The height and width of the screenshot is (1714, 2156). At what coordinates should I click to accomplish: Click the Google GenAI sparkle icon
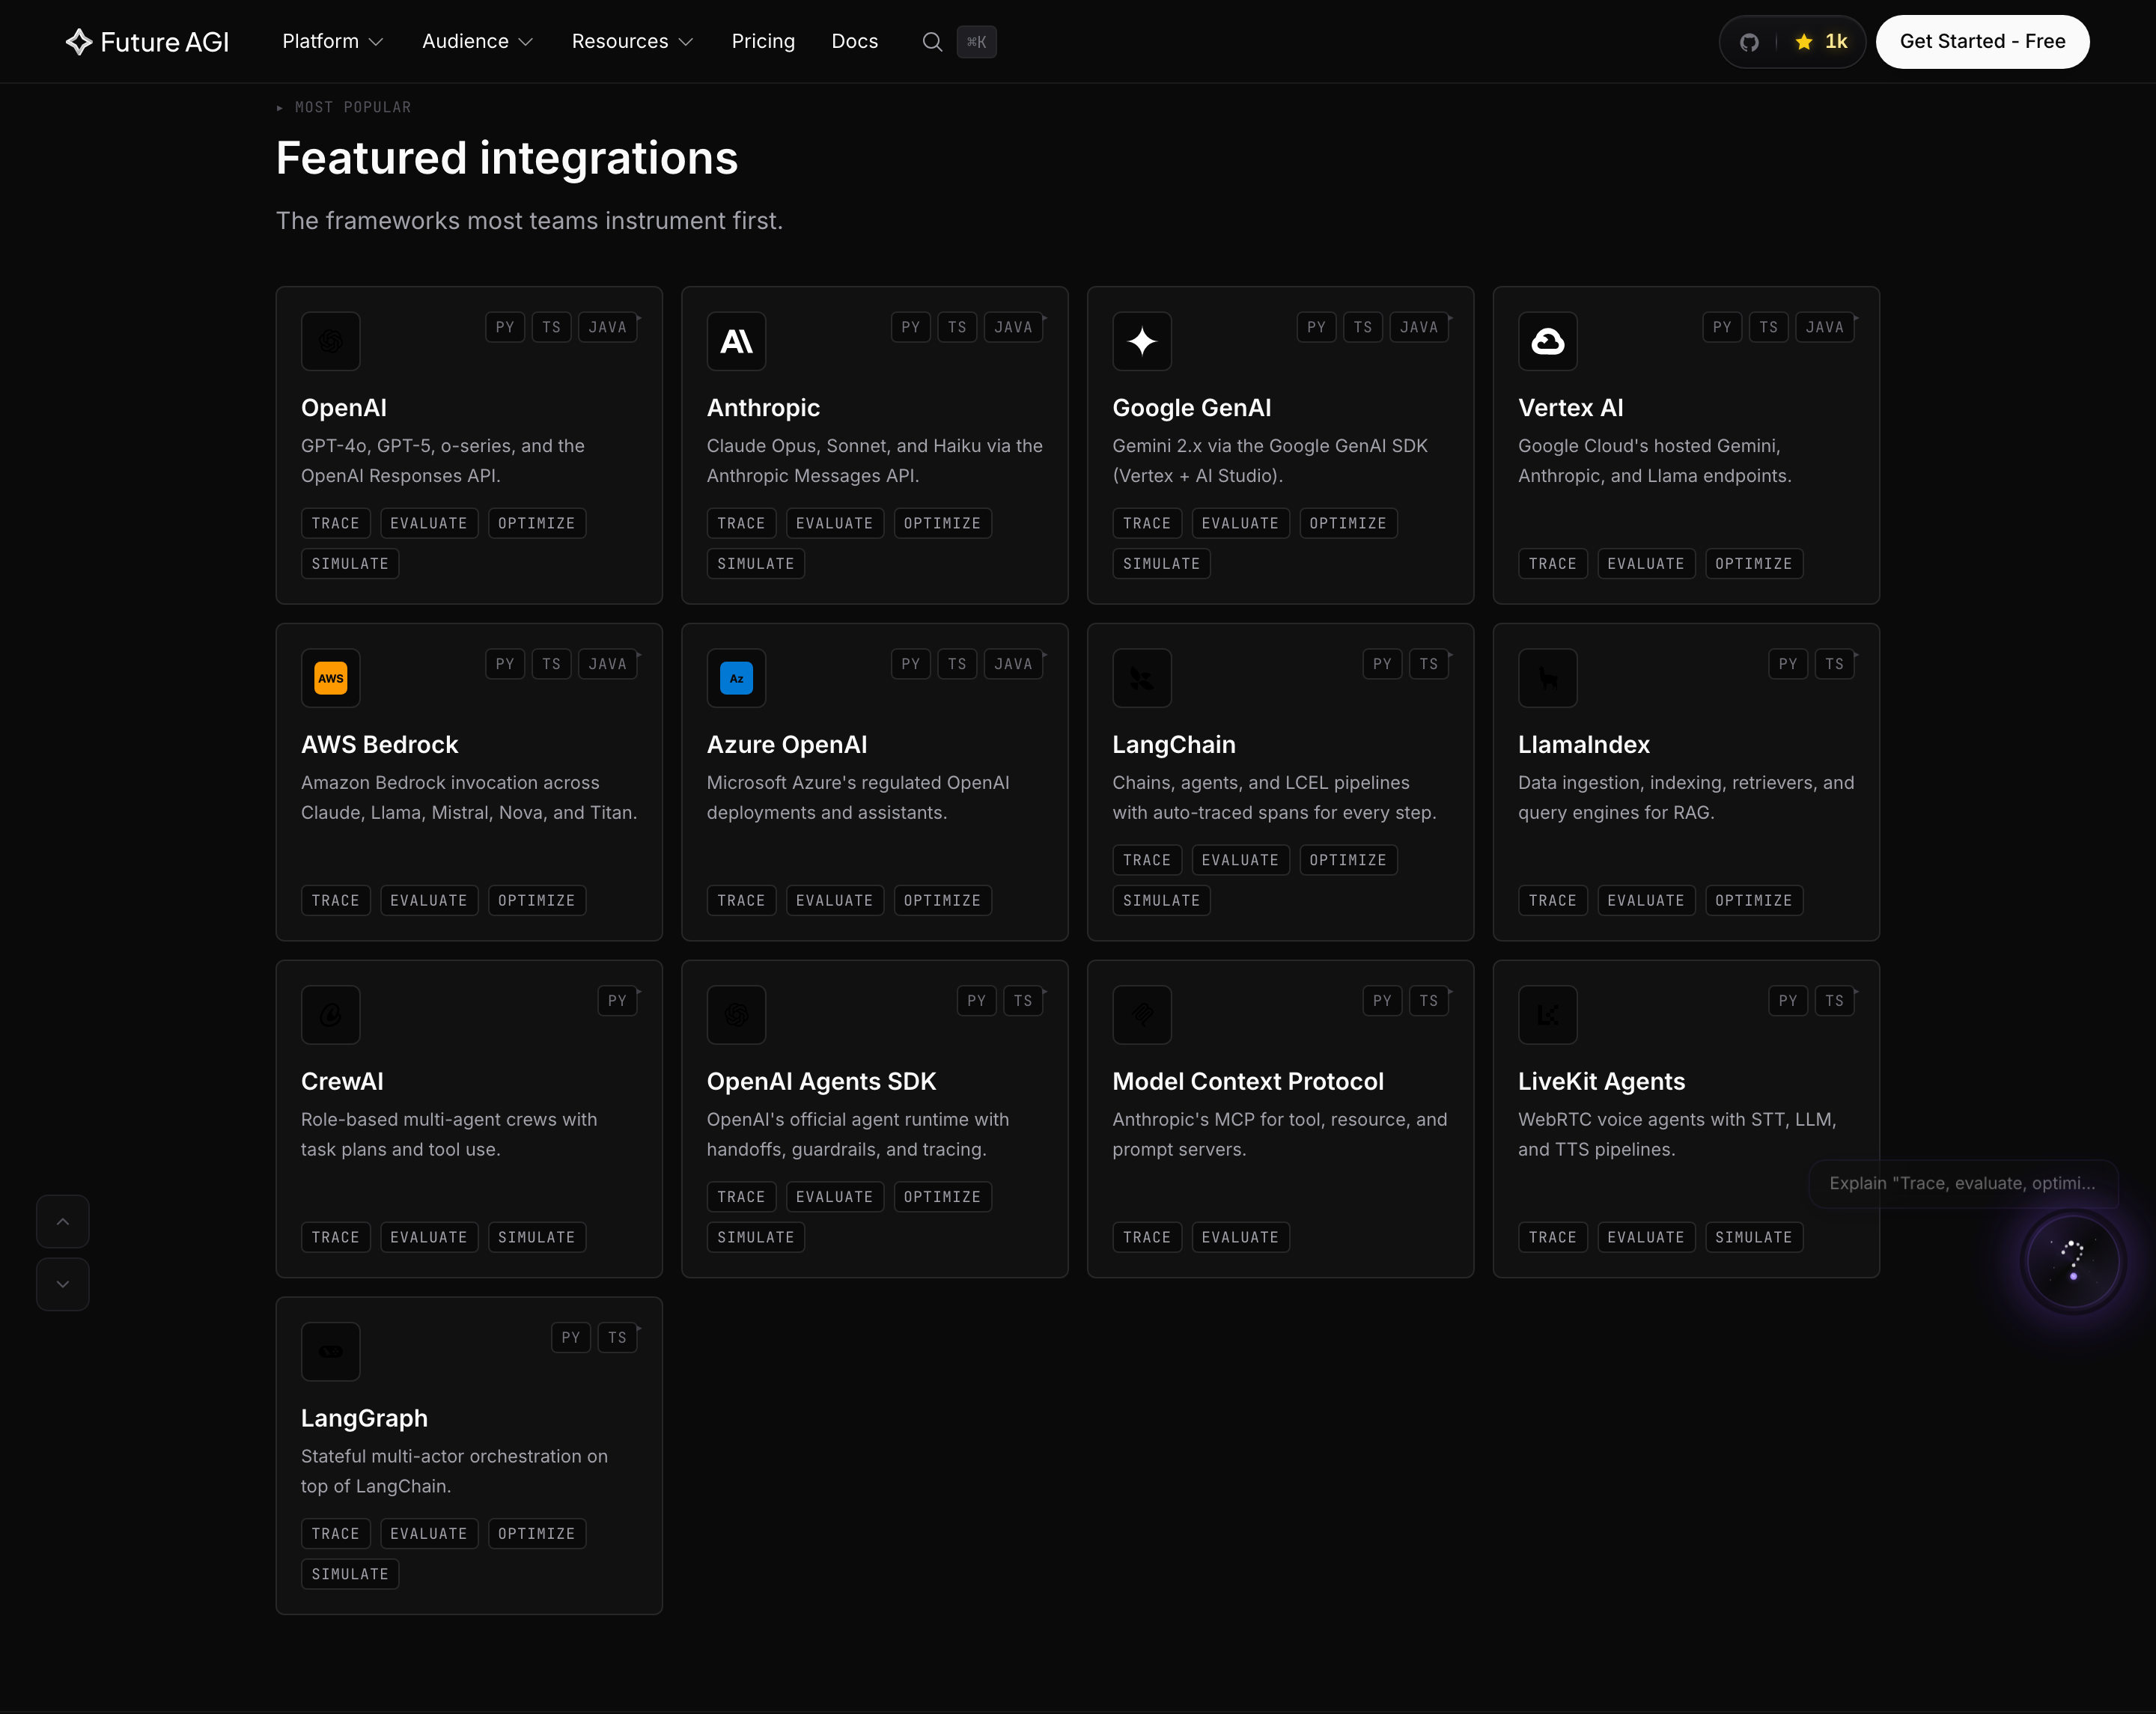tap(1142, 341)
